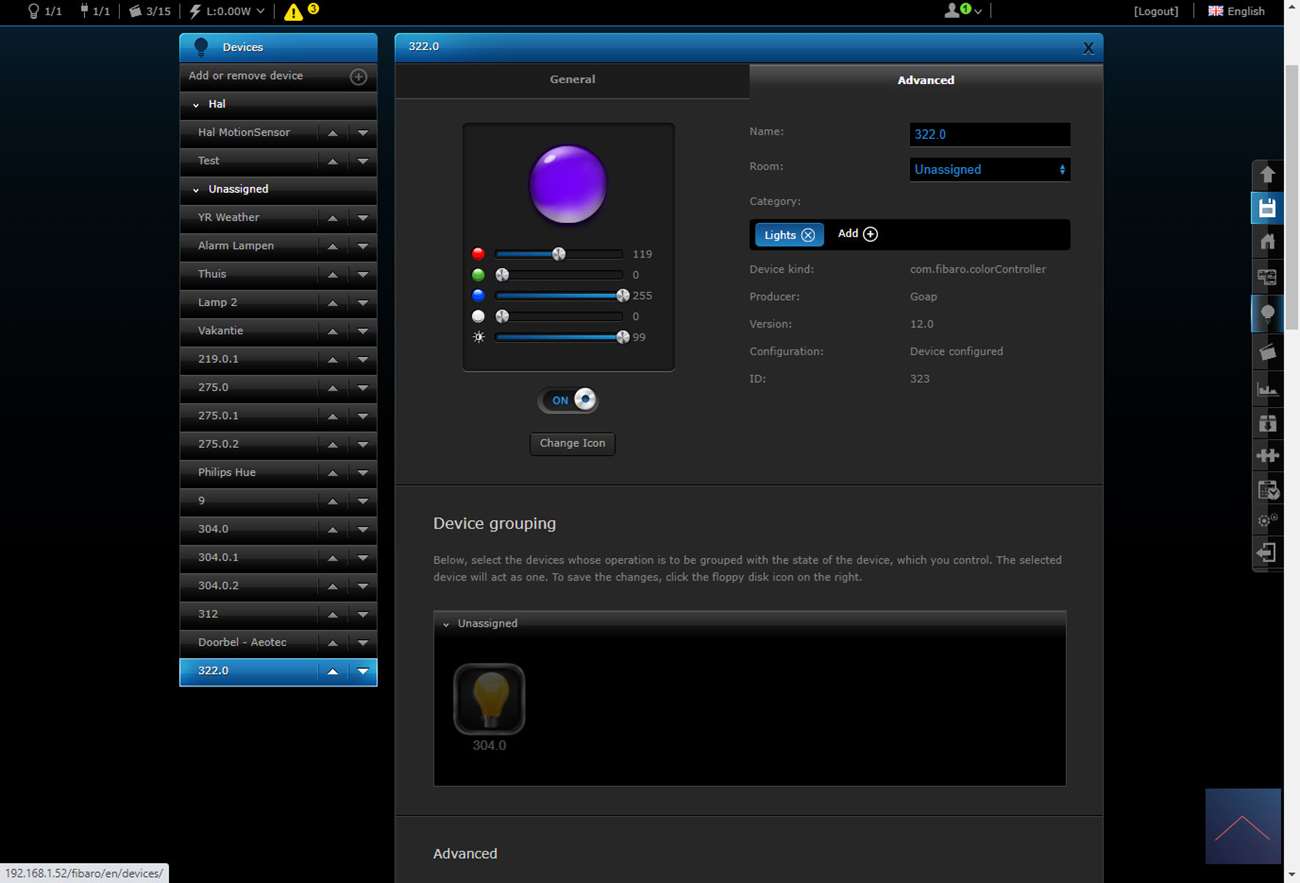
Task: Collapse the Unassigned group in device list
Action: [x=196, y=189]
